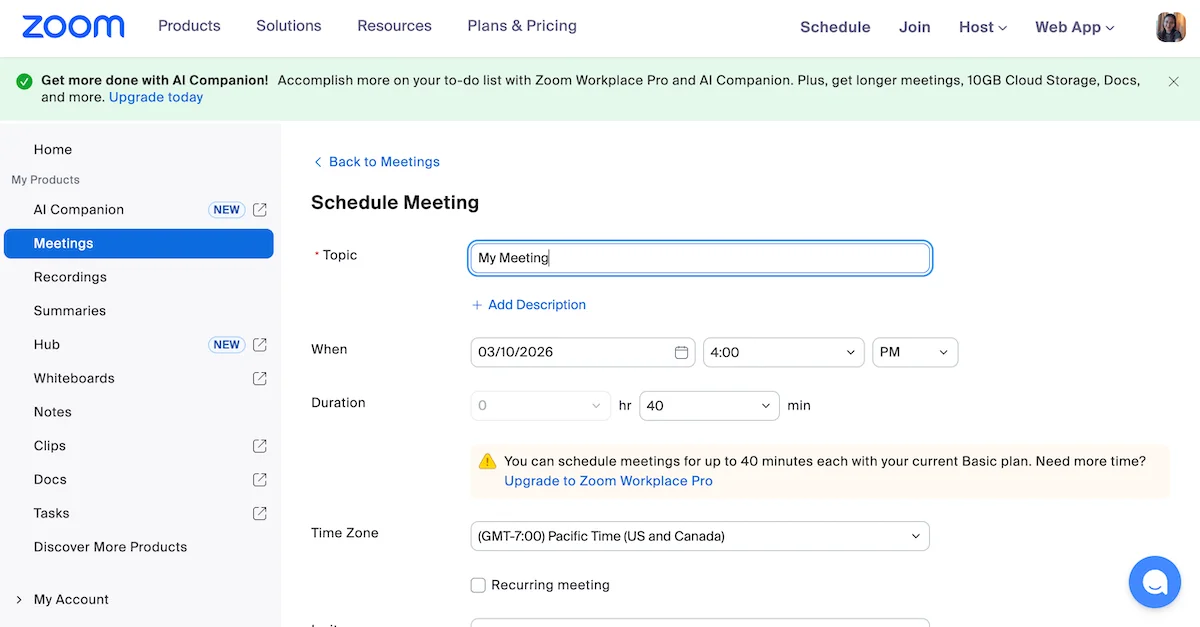Open Clips via the external link icon
The height and width of the screenshot is (627, 1200).
[259, 445]
